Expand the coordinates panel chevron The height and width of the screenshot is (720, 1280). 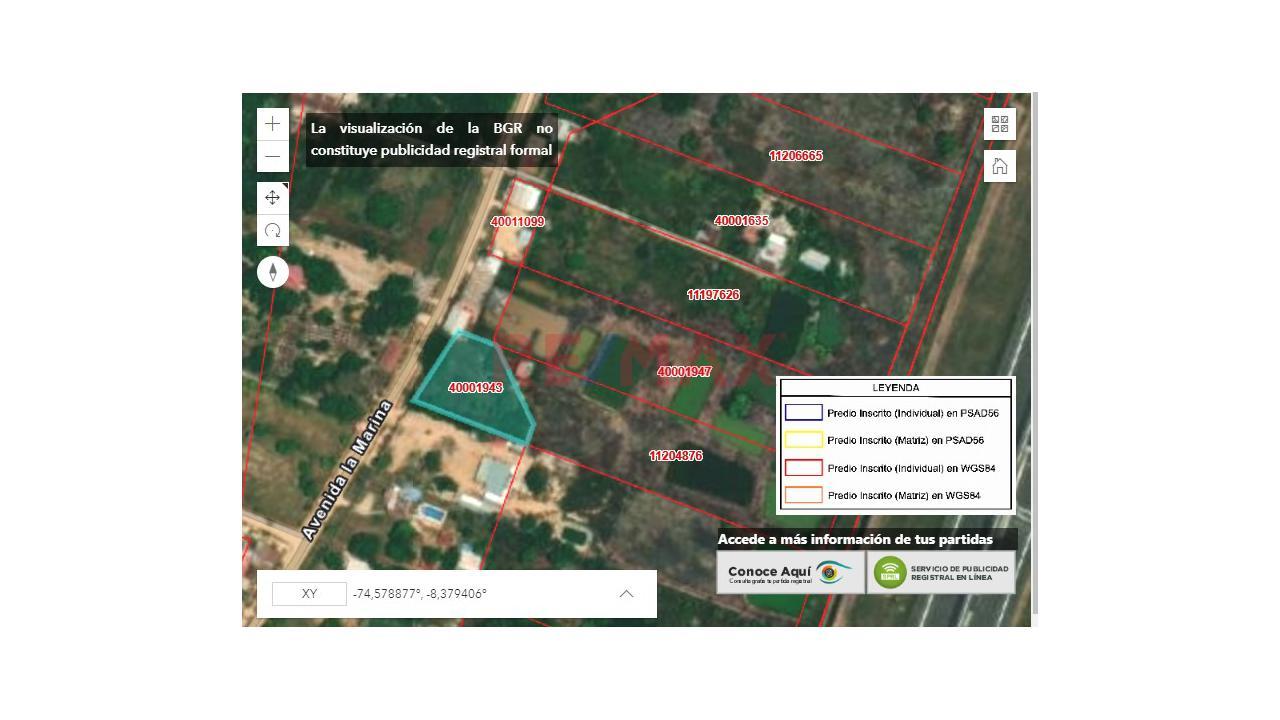point(626,594)
